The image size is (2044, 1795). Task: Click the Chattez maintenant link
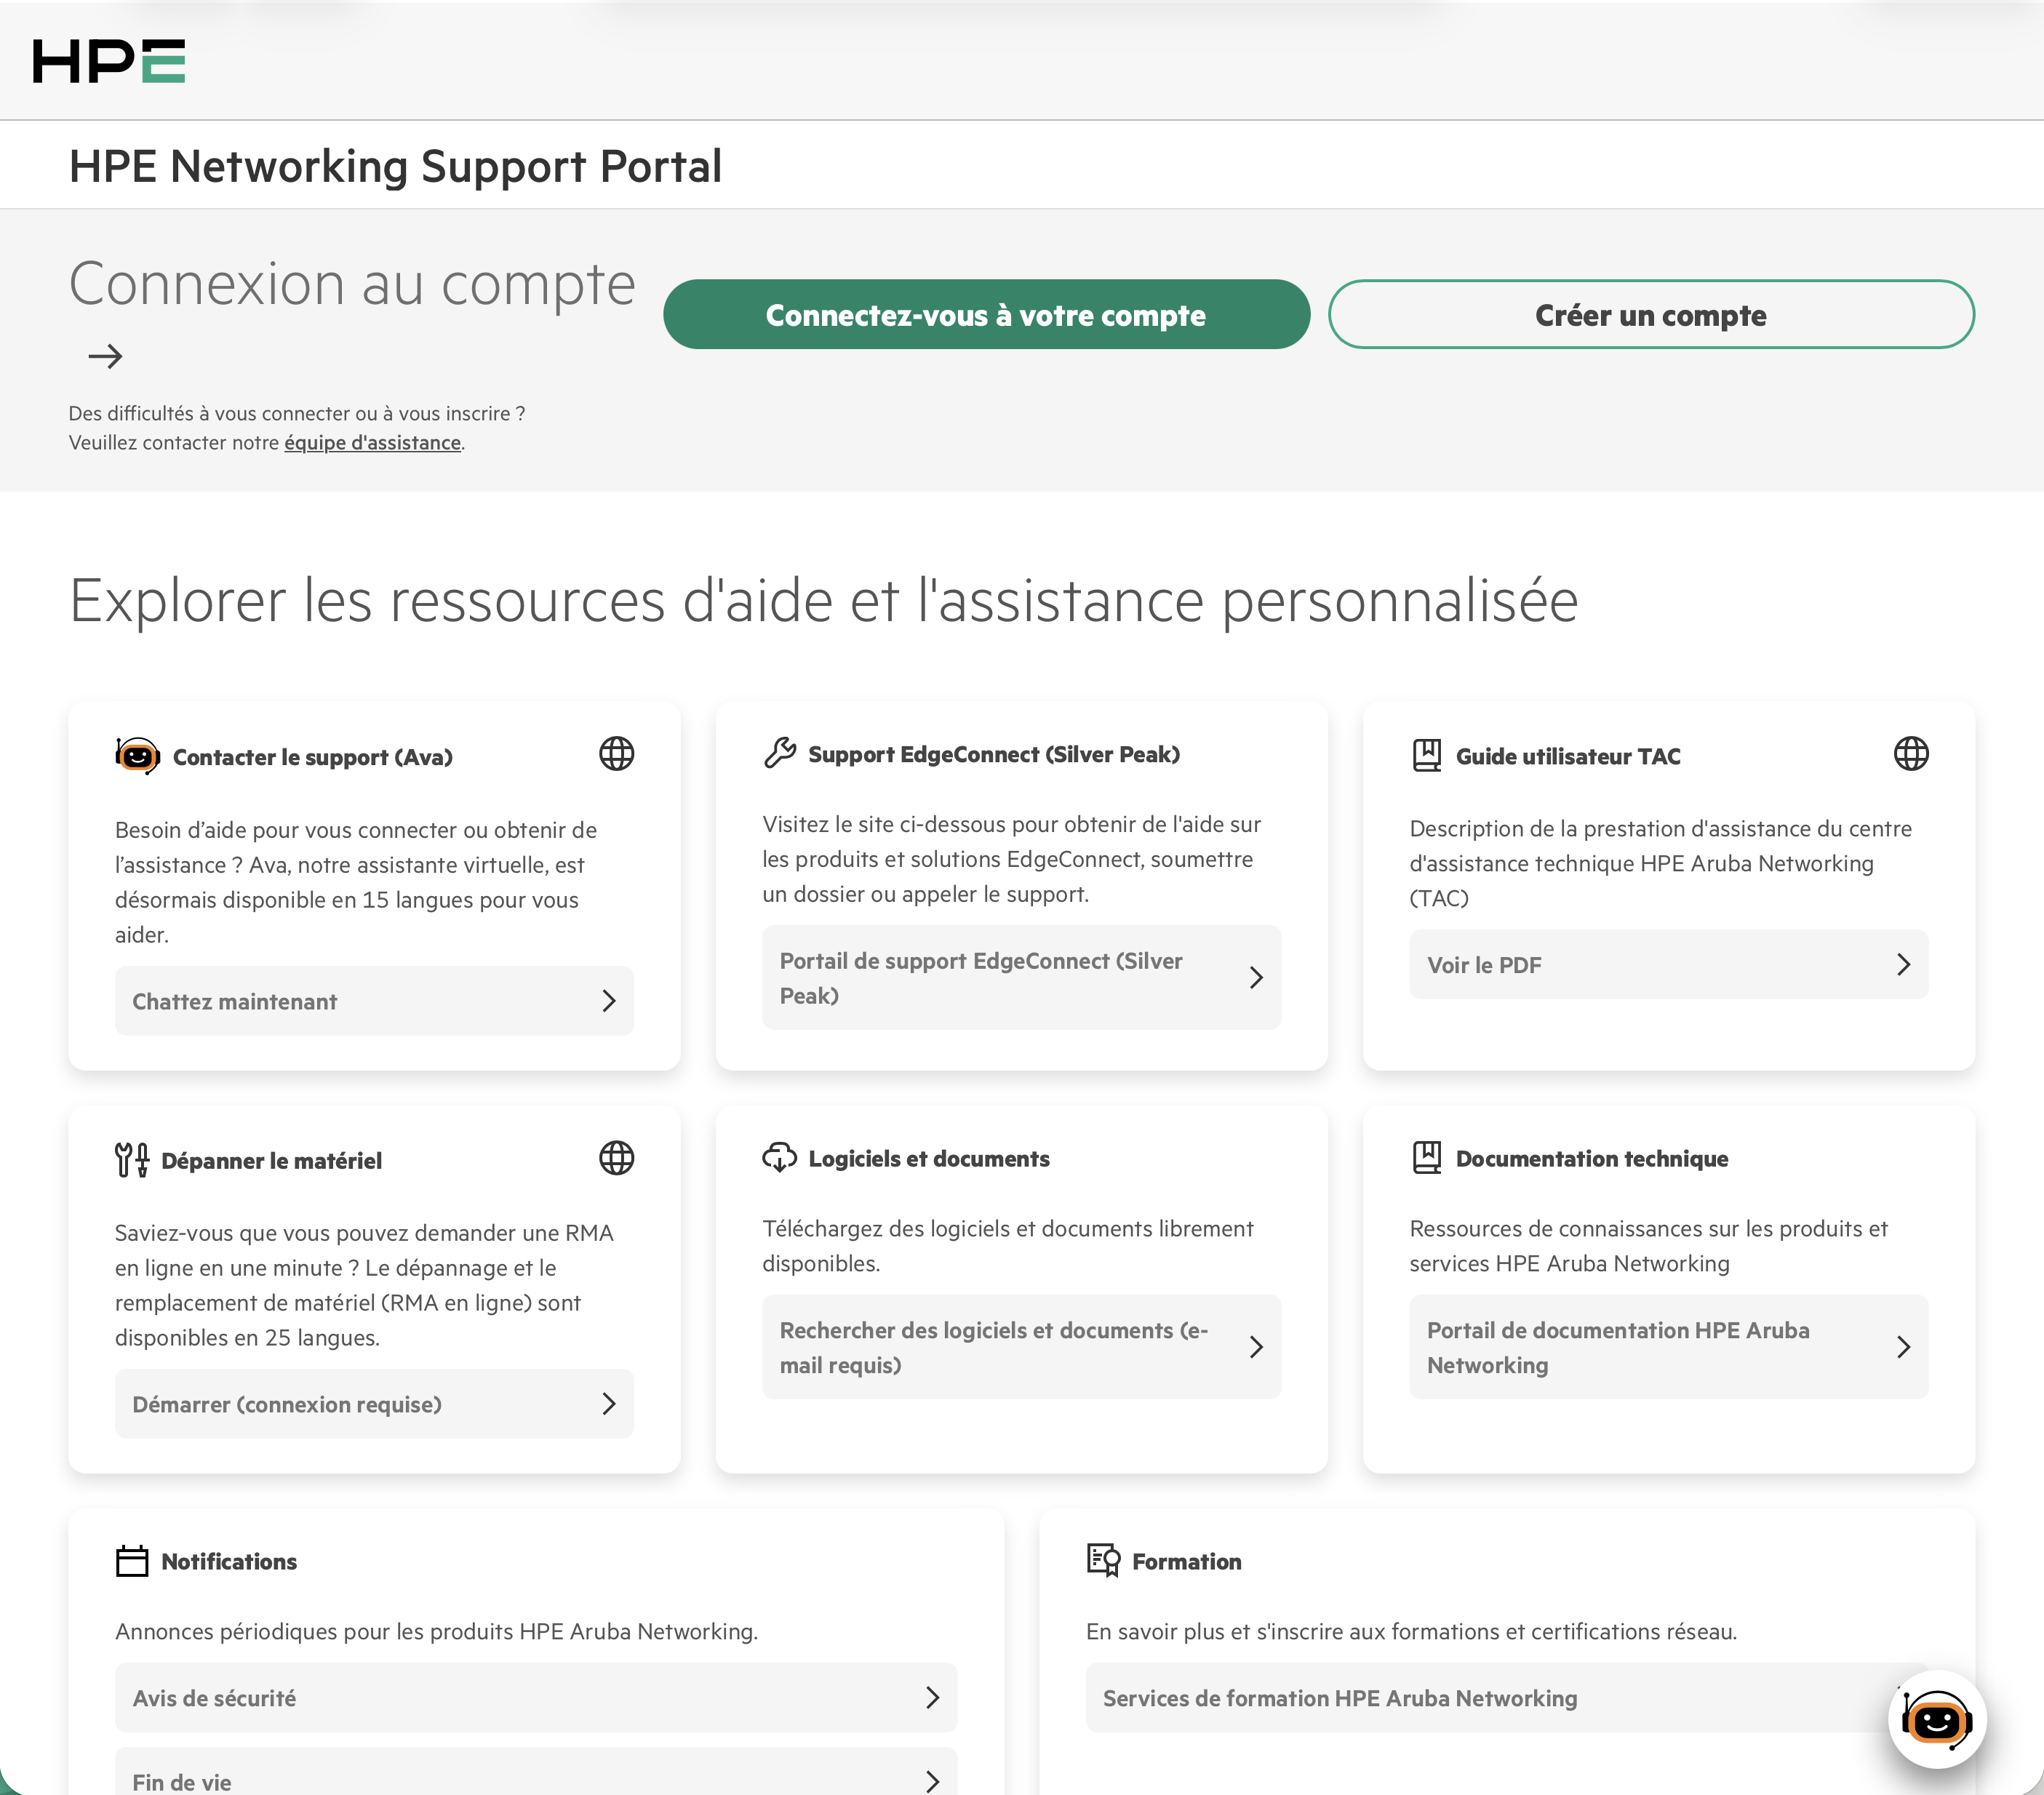pos(374,1001)
